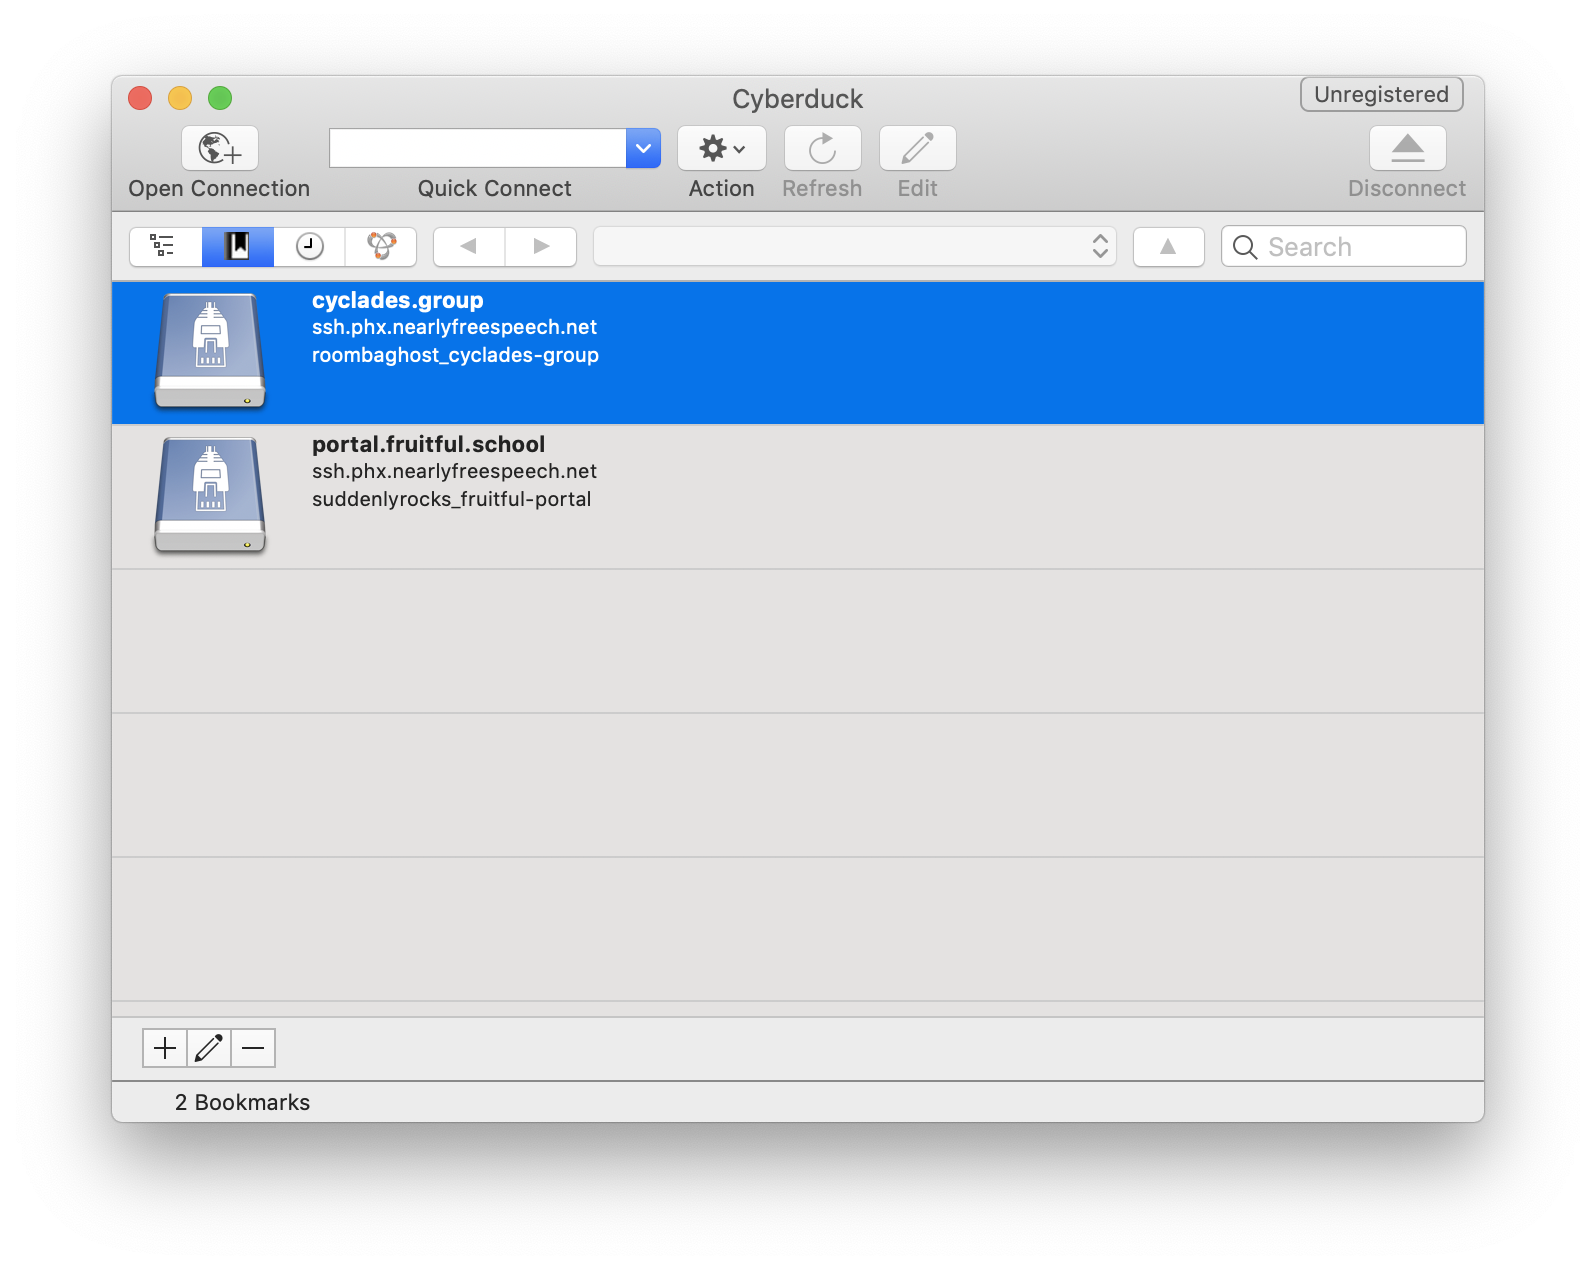The width and height of the screenshot is (1596, 1270).
Task: Select the Bookmarks view tab
Action: 238,246
